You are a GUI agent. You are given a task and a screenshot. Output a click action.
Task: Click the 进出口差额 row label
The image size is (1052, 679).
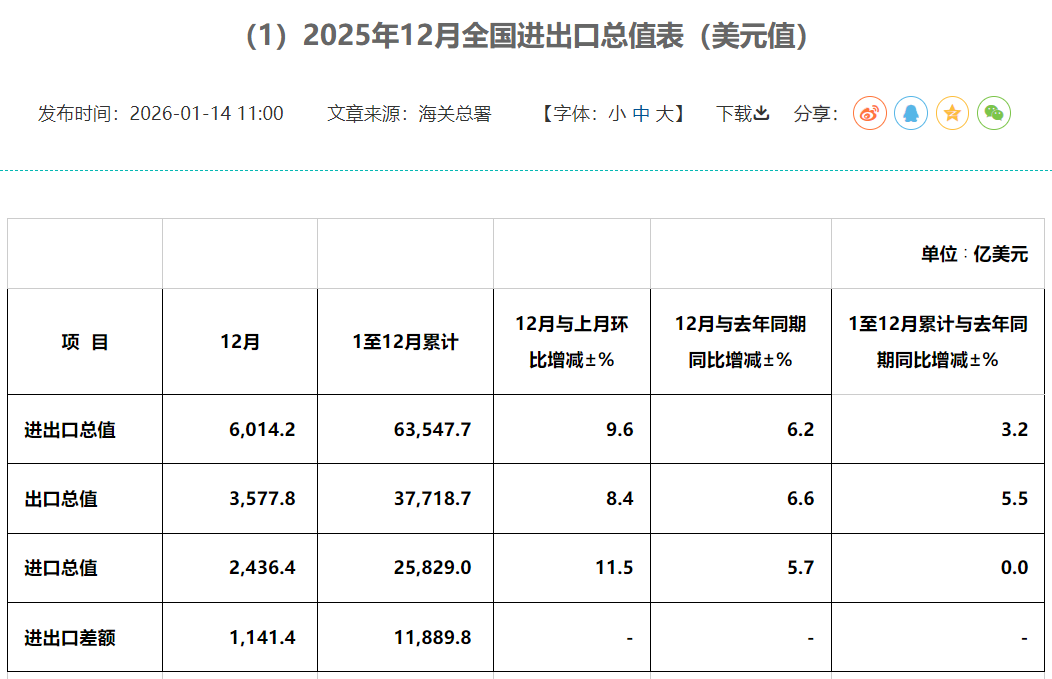pyautogui.click(x=70, y=637)
